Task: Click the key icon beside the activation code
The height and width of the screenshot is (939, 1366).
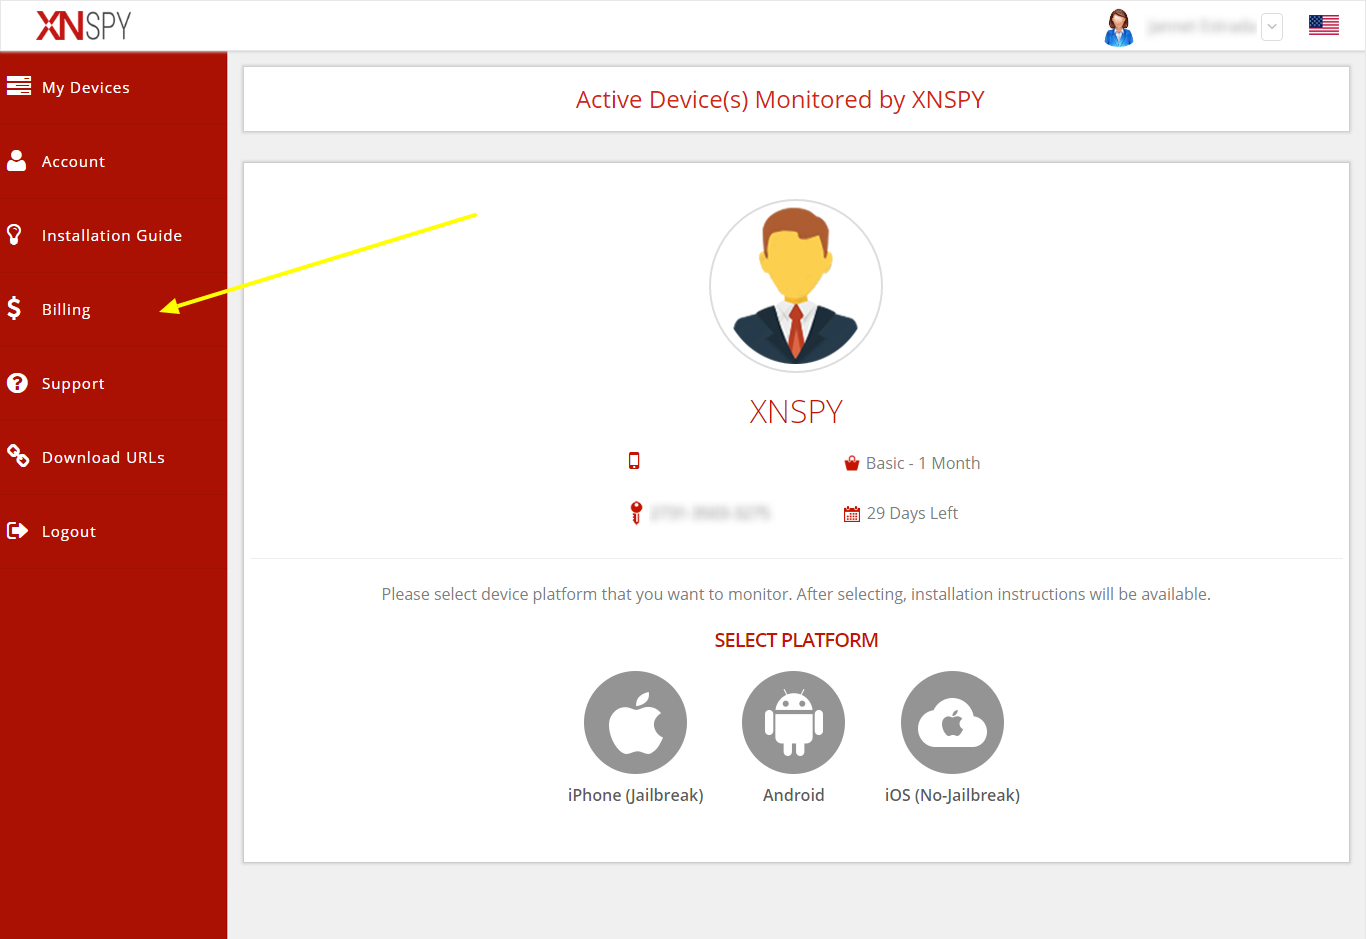Action: point(636,512)
